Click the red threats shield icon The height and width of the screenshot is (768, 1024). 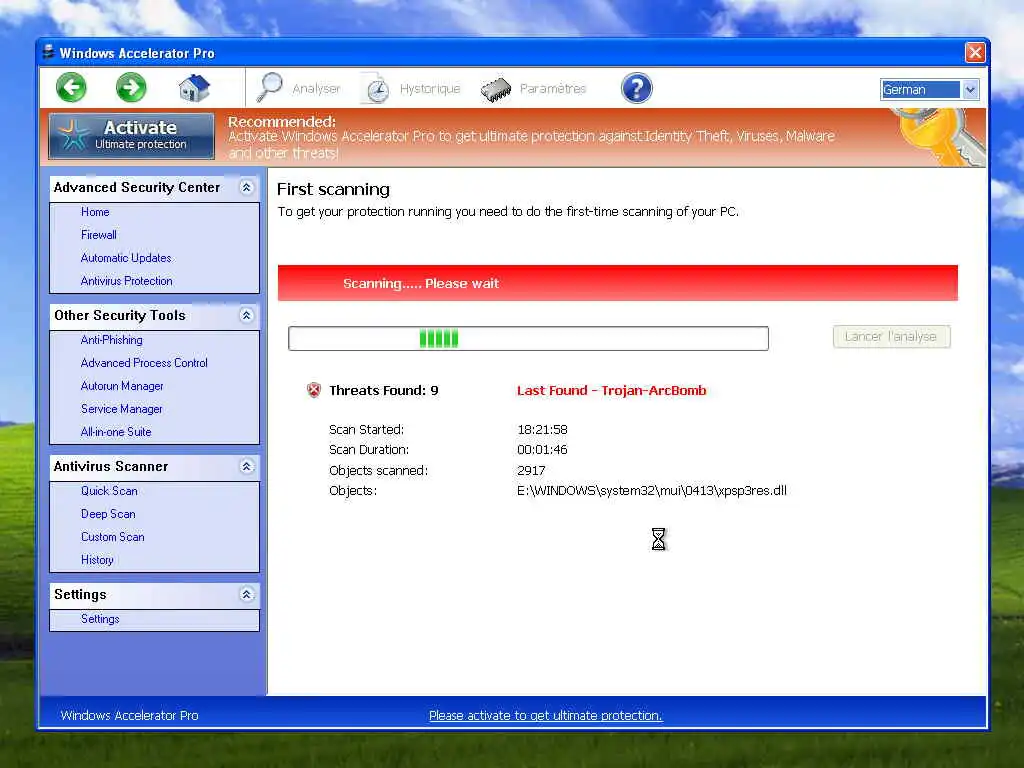point(314,391)
